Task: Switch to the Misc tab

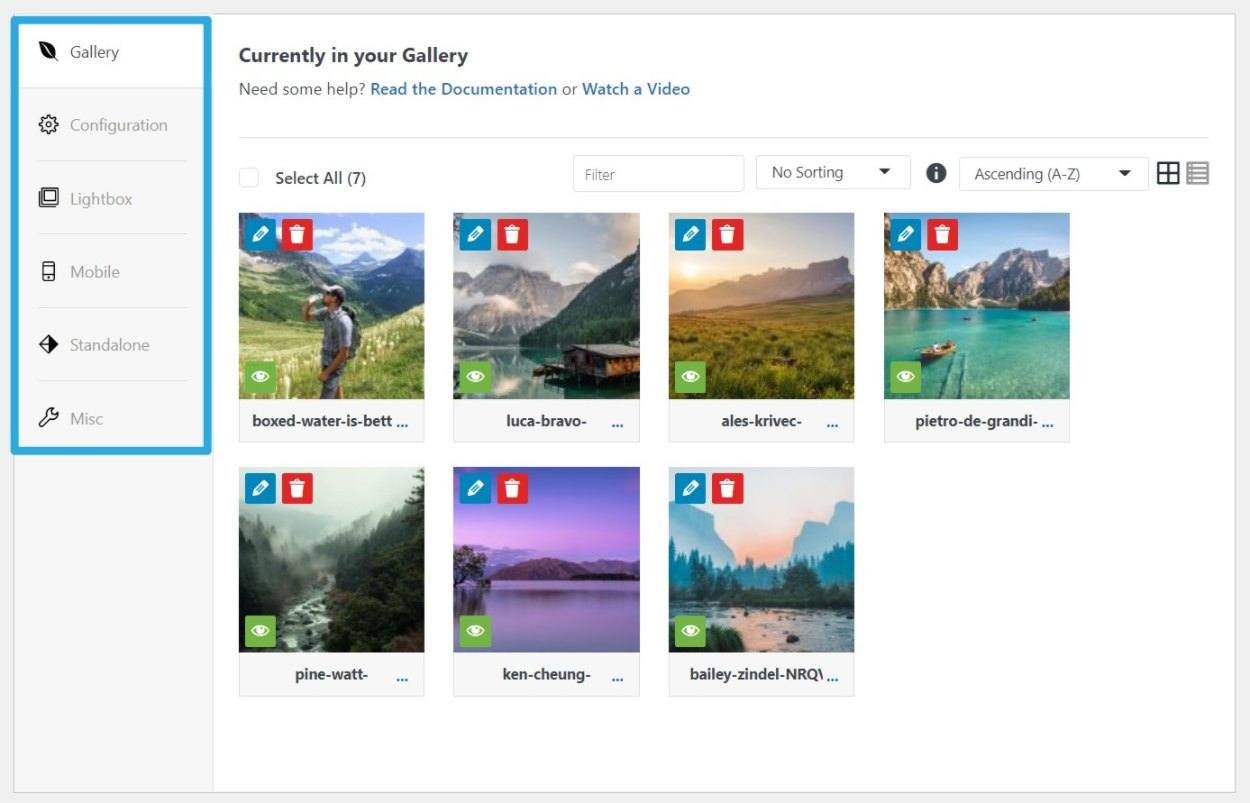Action: [x=86, y=418]
